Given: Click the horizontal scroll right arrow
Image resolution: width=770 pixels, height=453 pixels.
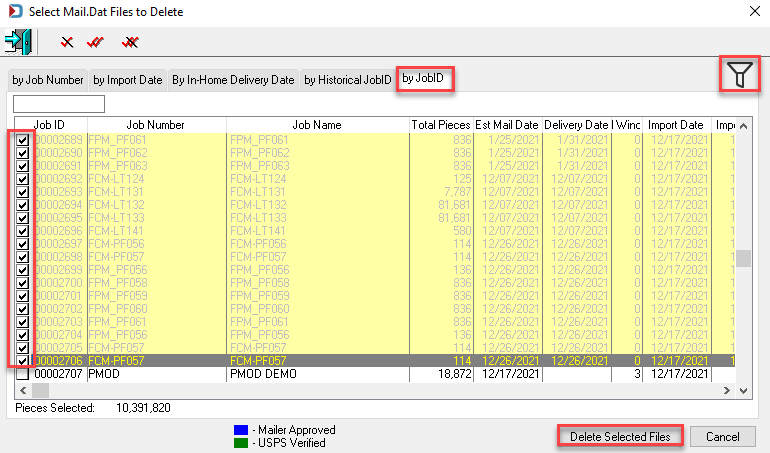Looking at the screenshot, I should point(727,391).
